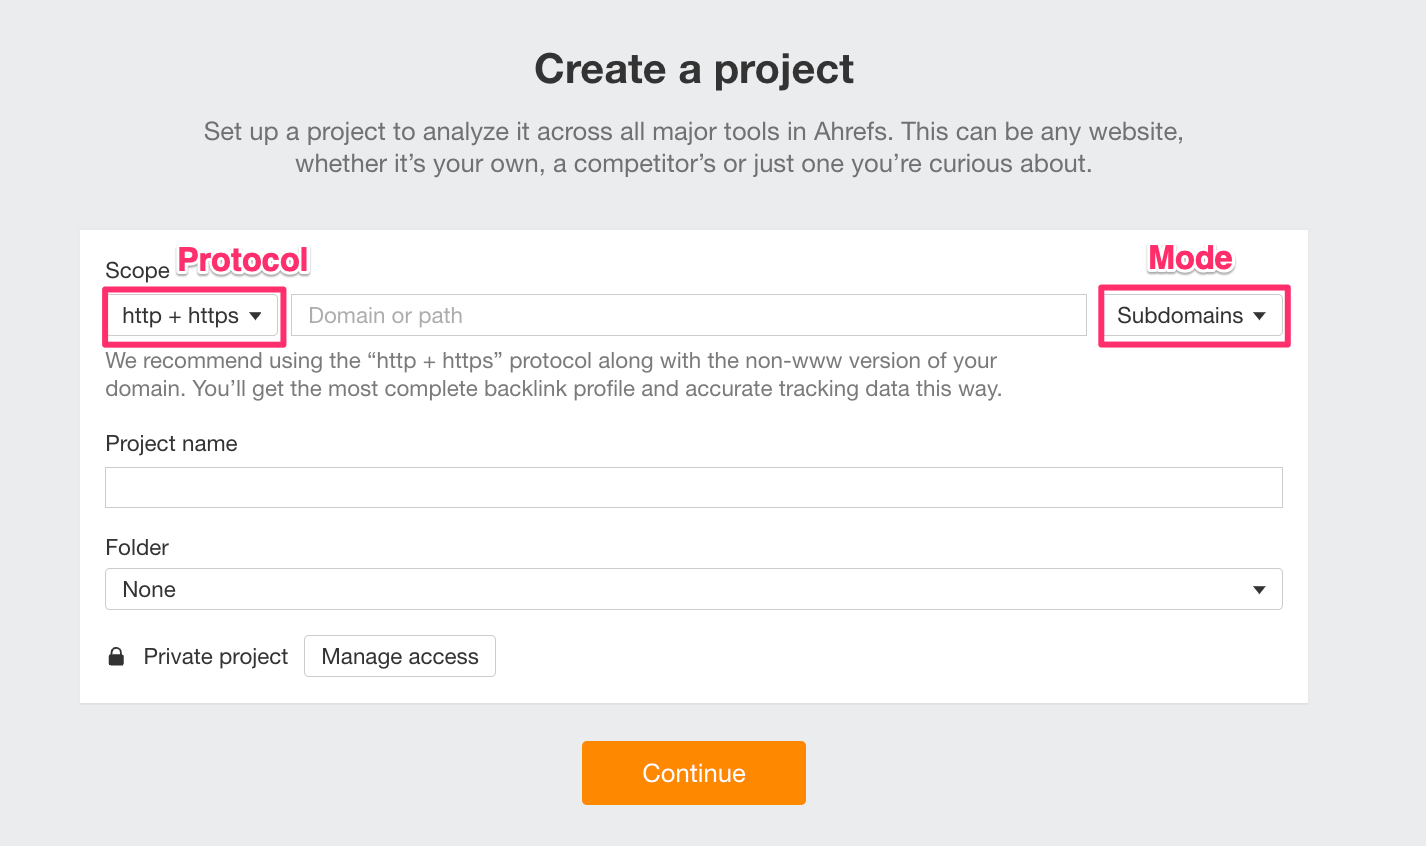
Task: Click the protocol recommendation hint text
Action: tap(553, 375)
